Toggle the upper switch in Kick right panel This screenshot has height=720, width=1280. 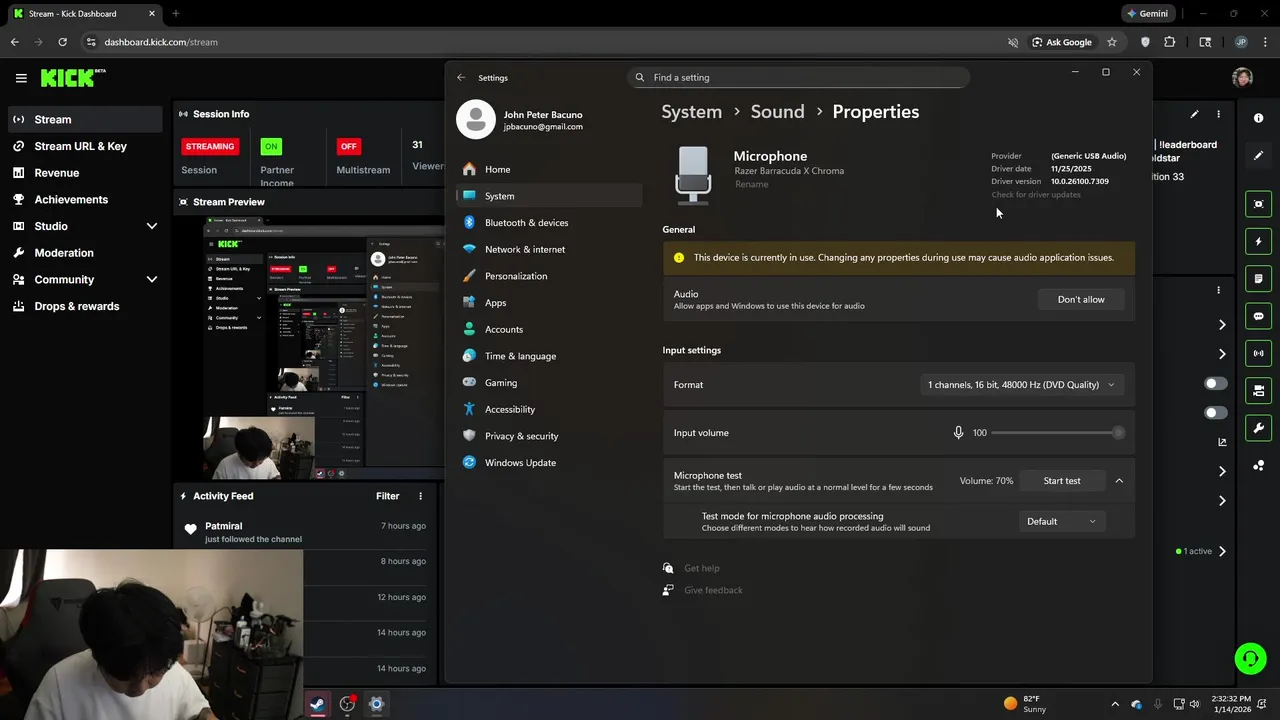coord(1216,384)
